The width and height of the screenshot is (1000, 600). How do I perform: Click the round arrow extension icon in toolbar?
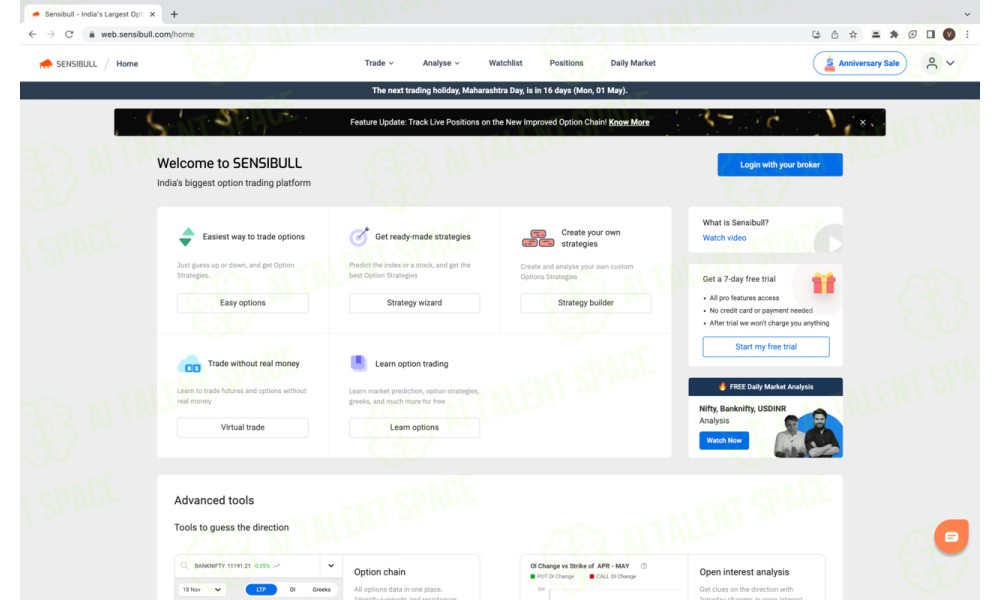913,34
